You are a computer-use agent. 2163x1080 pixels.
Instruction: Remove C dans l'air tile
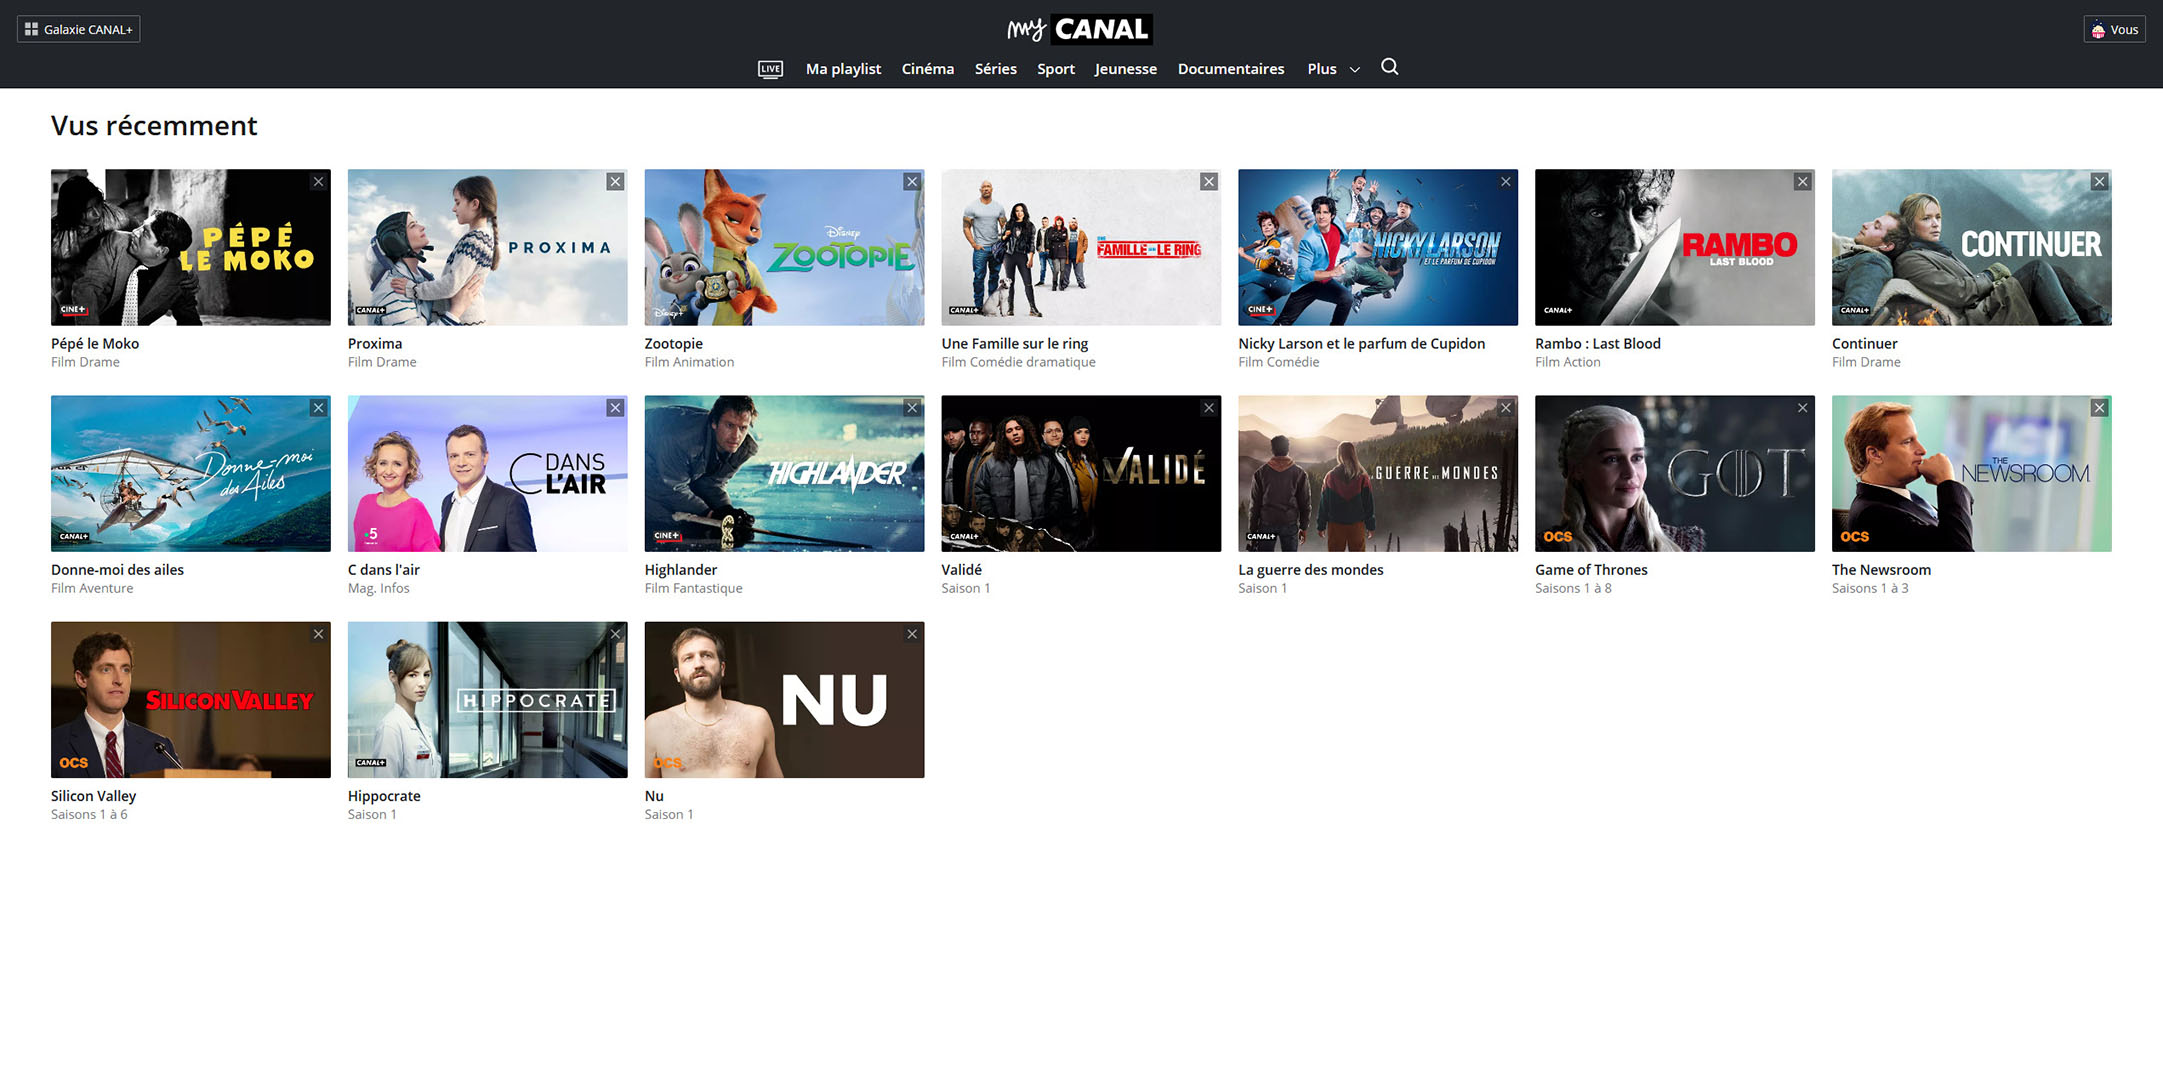pyautogui.click(x=615, y=408)
